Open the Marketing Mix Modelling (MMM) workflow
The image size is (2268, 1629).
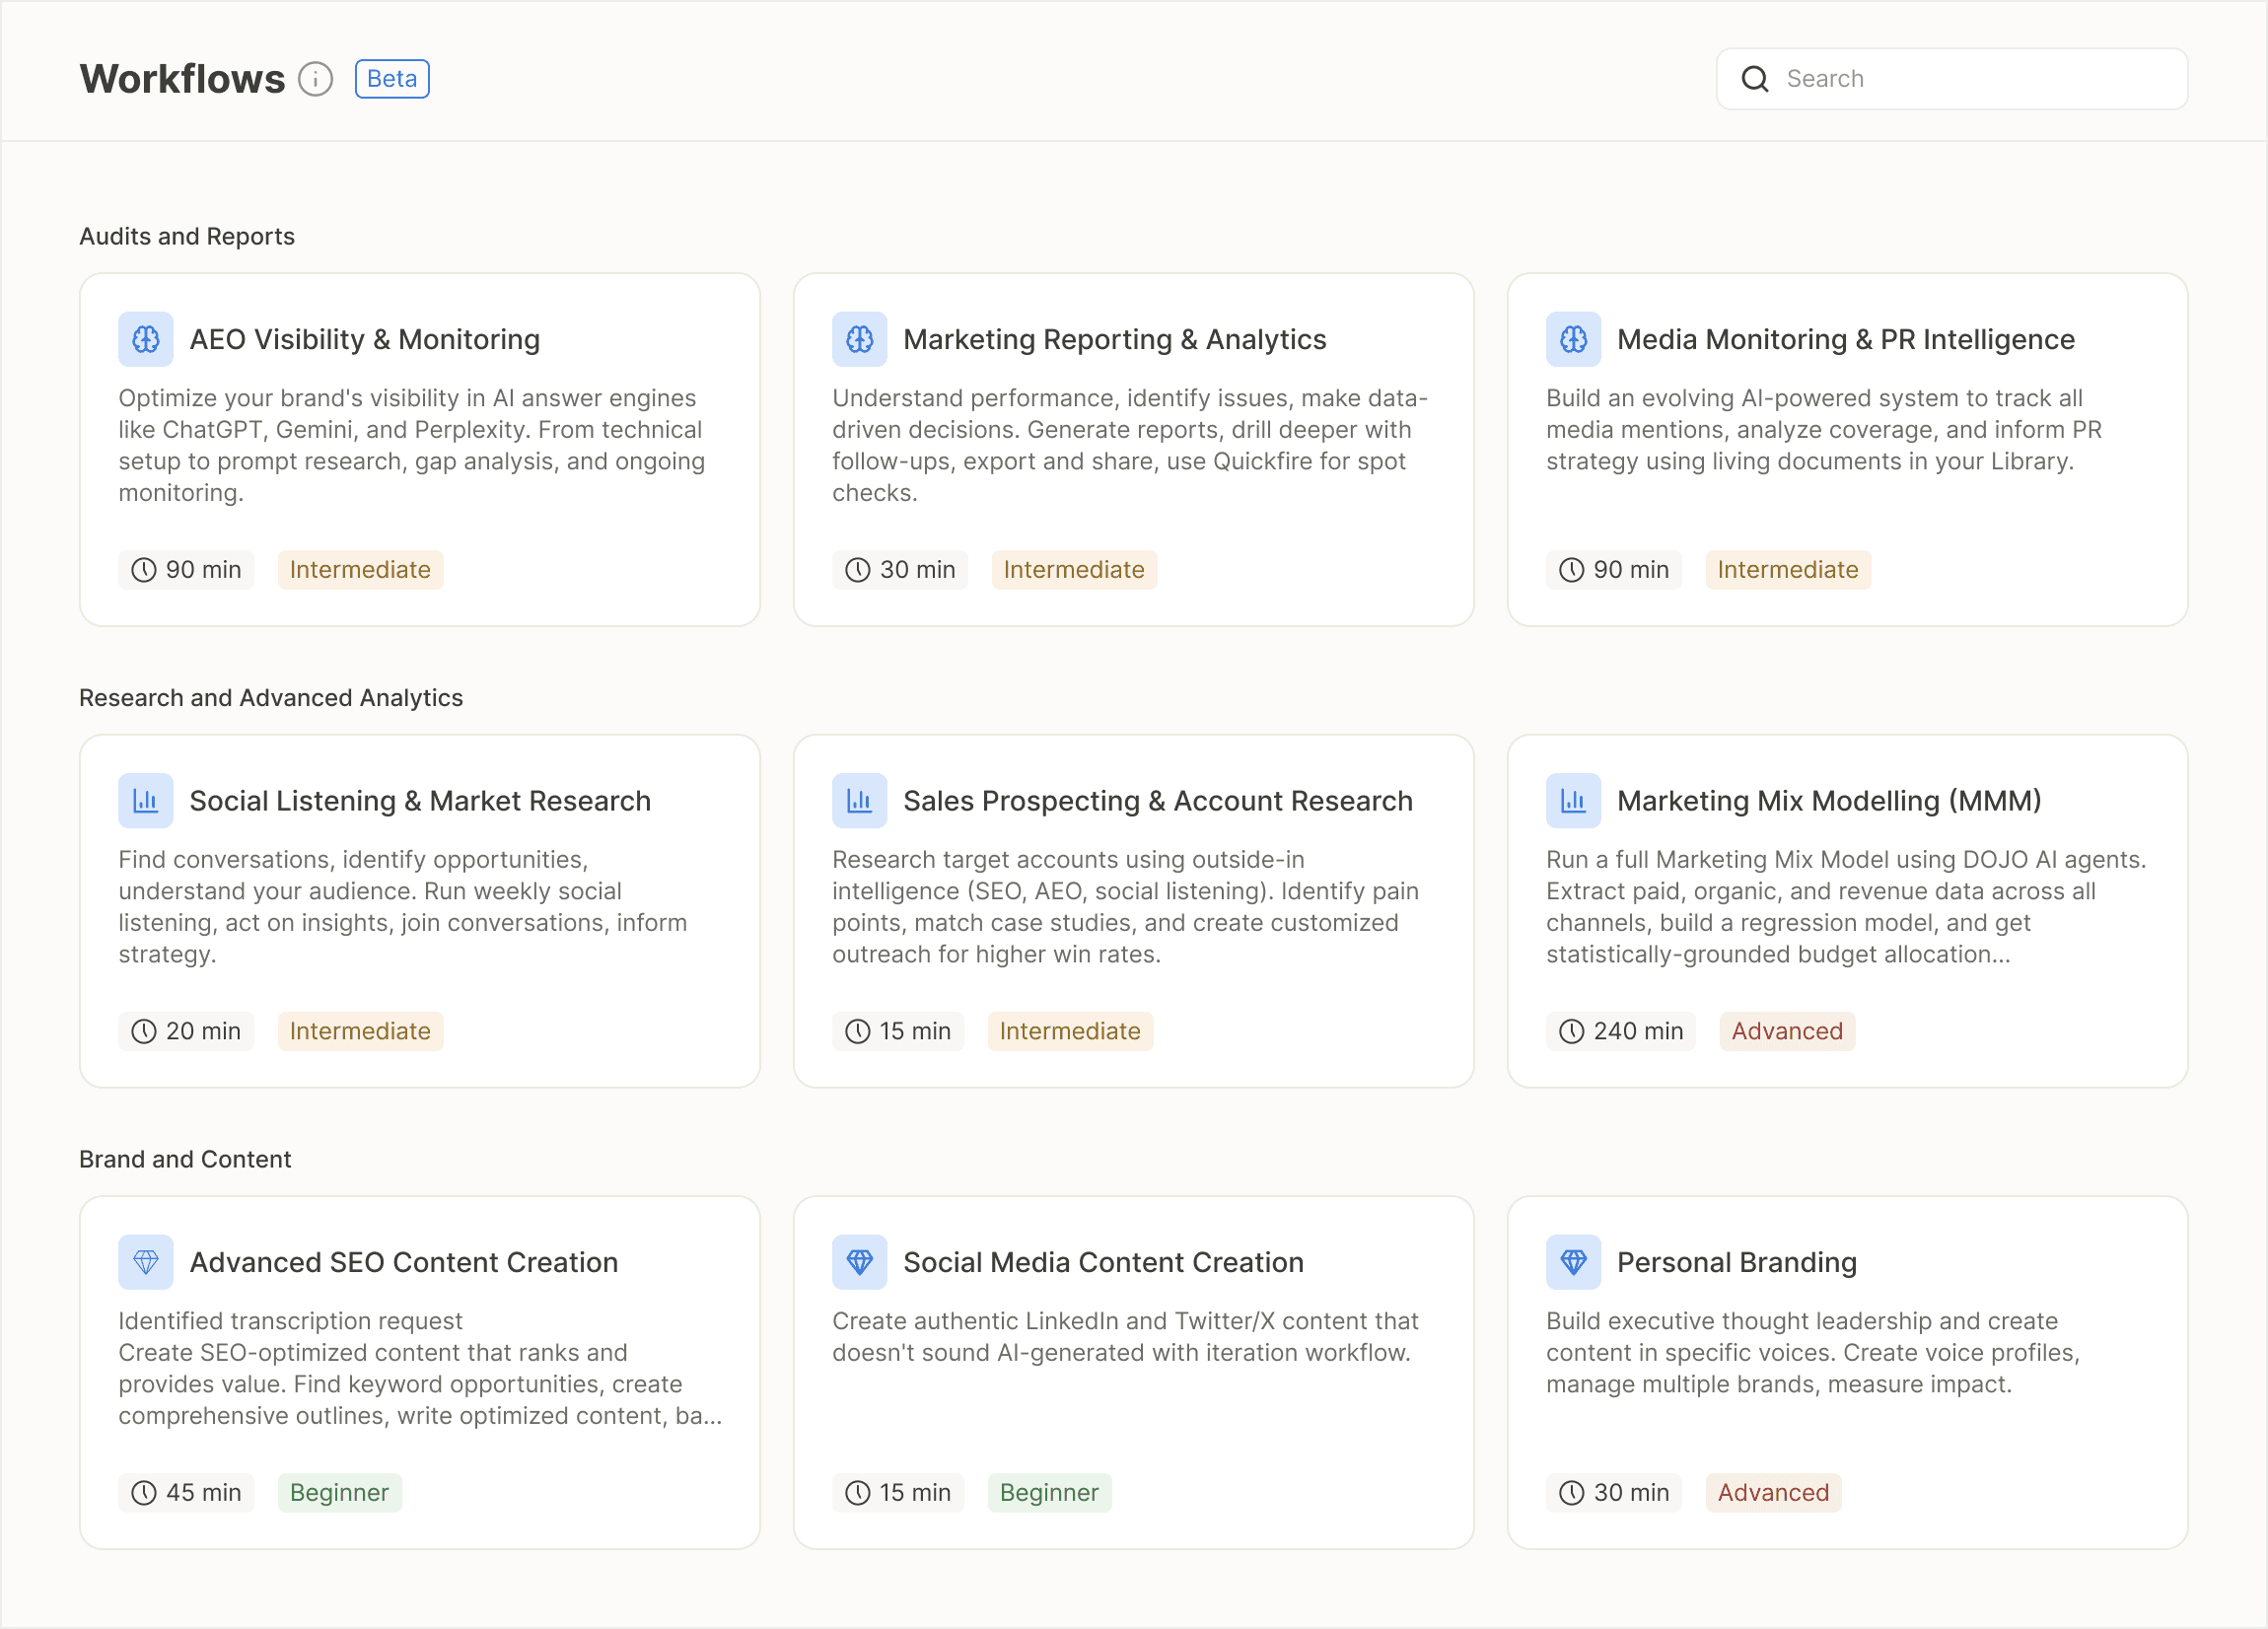point(1847,910)
